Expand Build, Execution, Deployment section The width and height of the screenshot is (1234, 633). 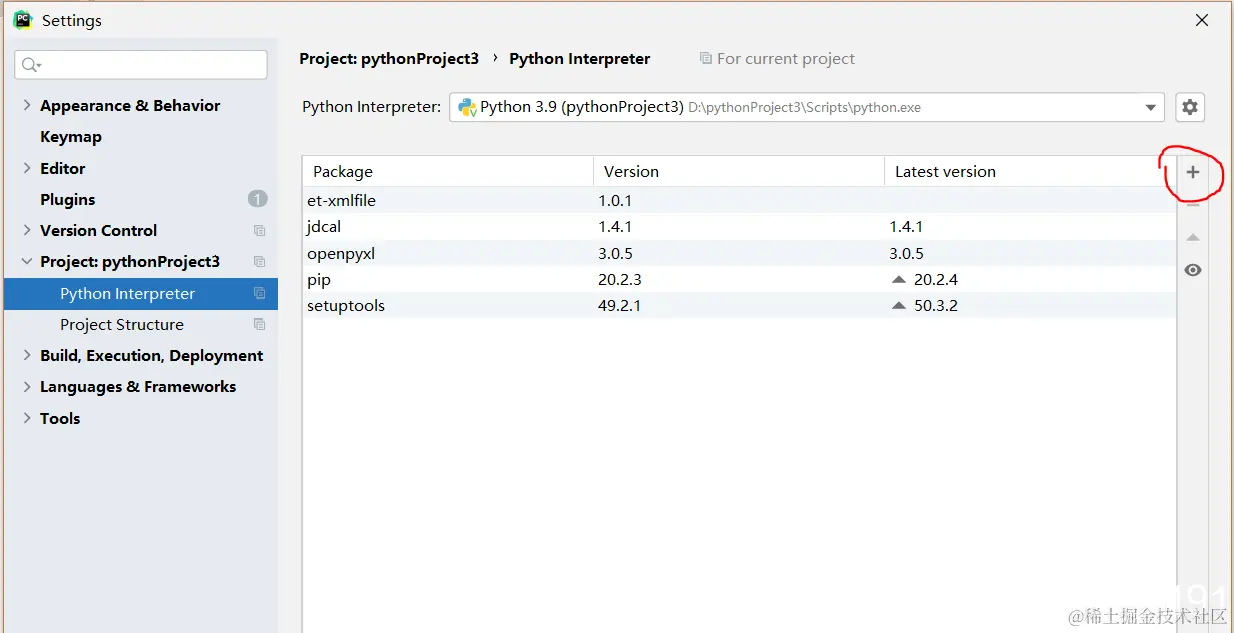click(x=27, y=355)
